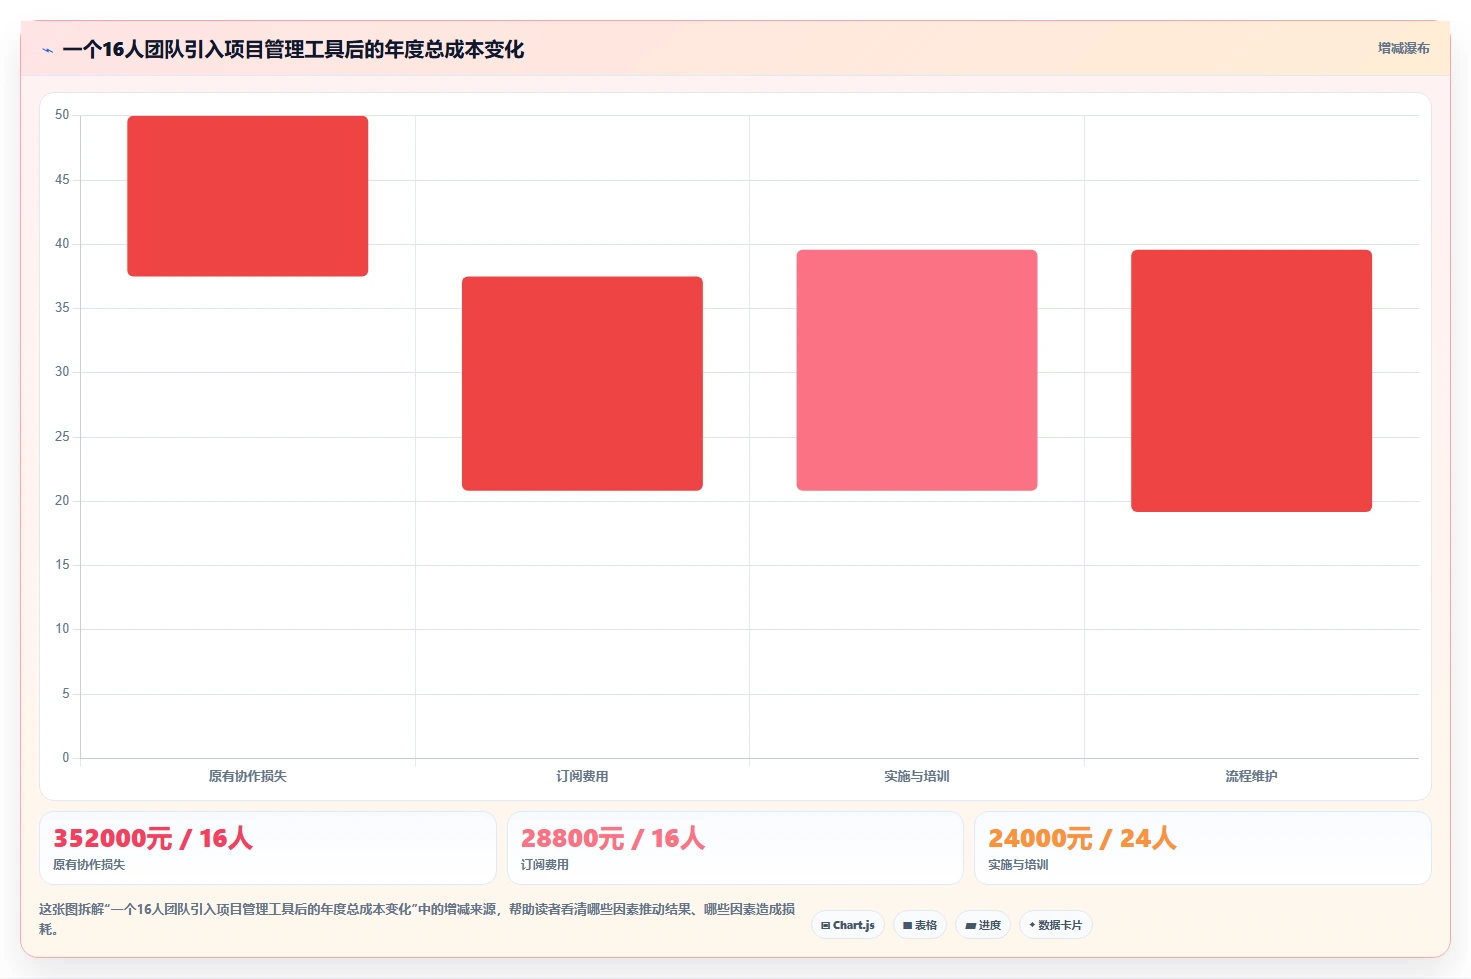Select the 进度 tag pill
This screenshot has height=979, width=1471.
point(983,925)
